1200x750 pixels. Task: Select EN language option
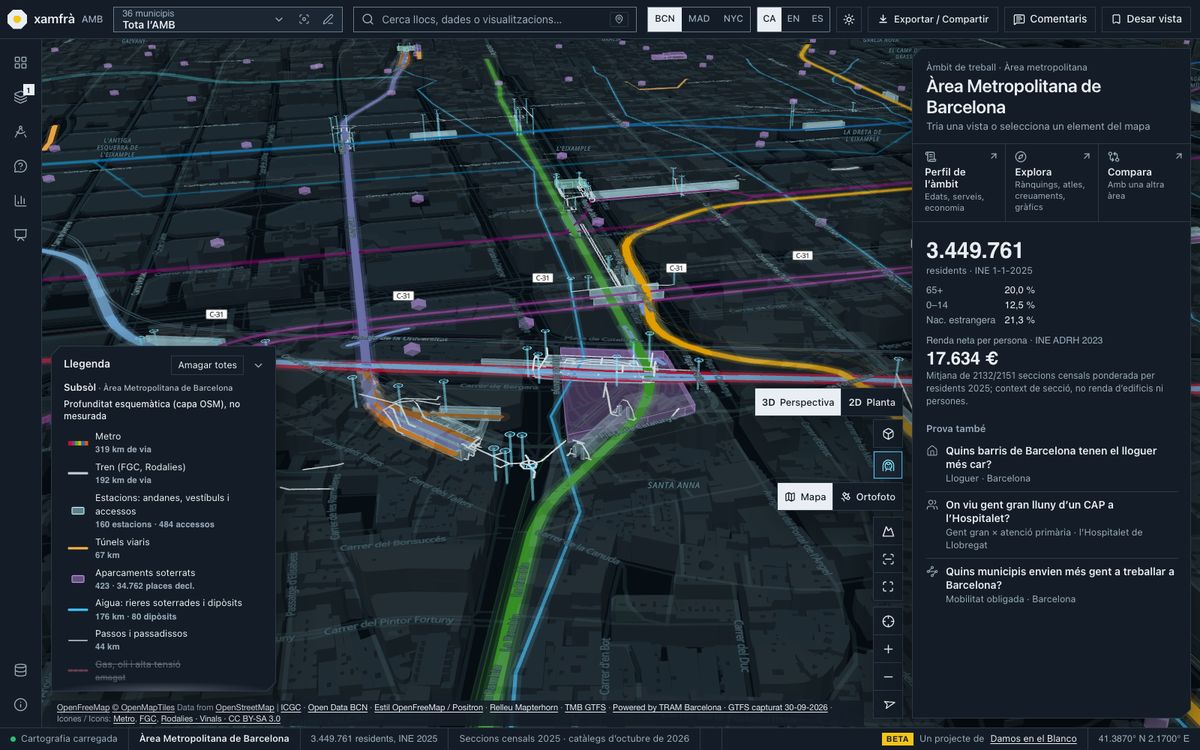point(793,19)
